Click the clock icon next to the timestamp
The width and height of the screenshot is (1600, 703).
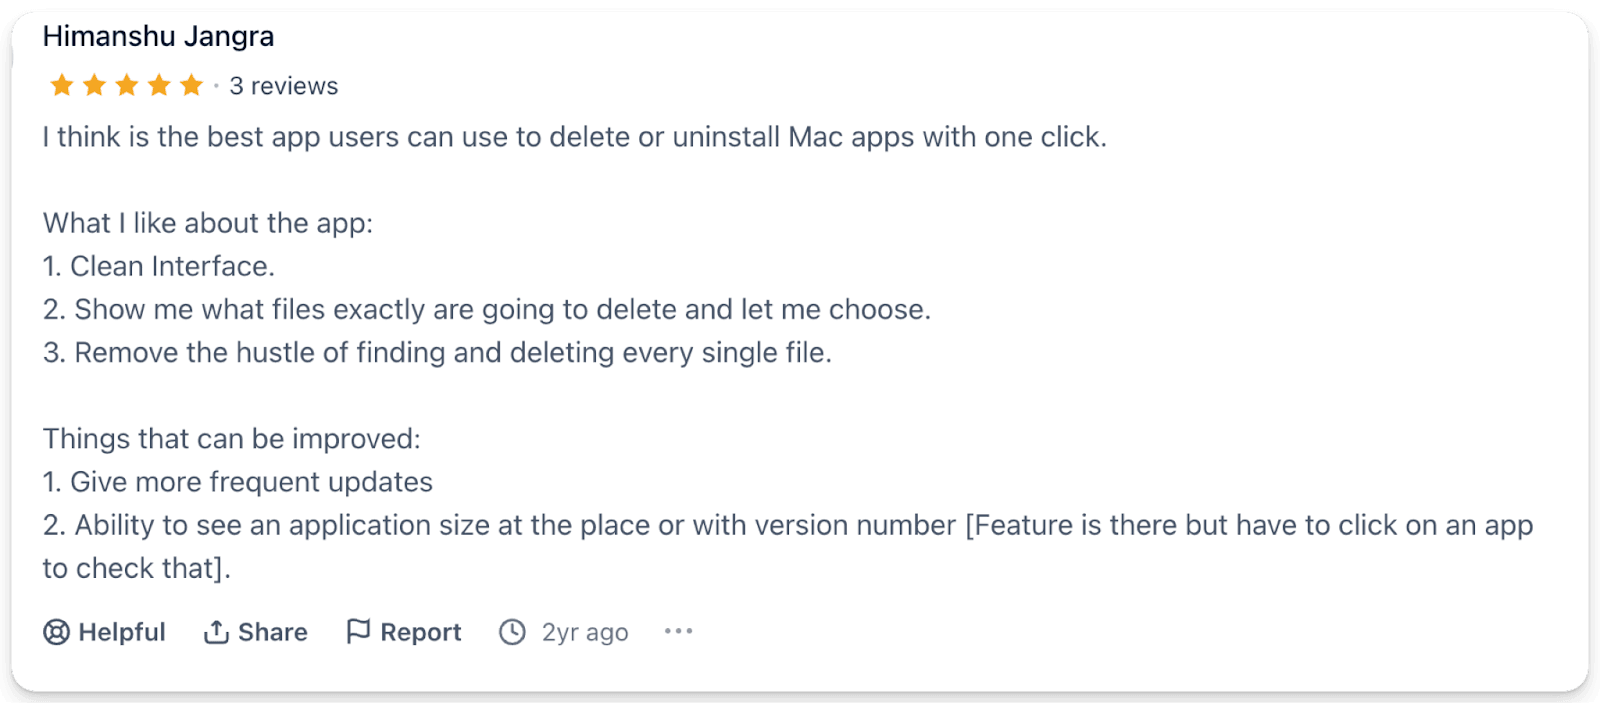[511, 631]
